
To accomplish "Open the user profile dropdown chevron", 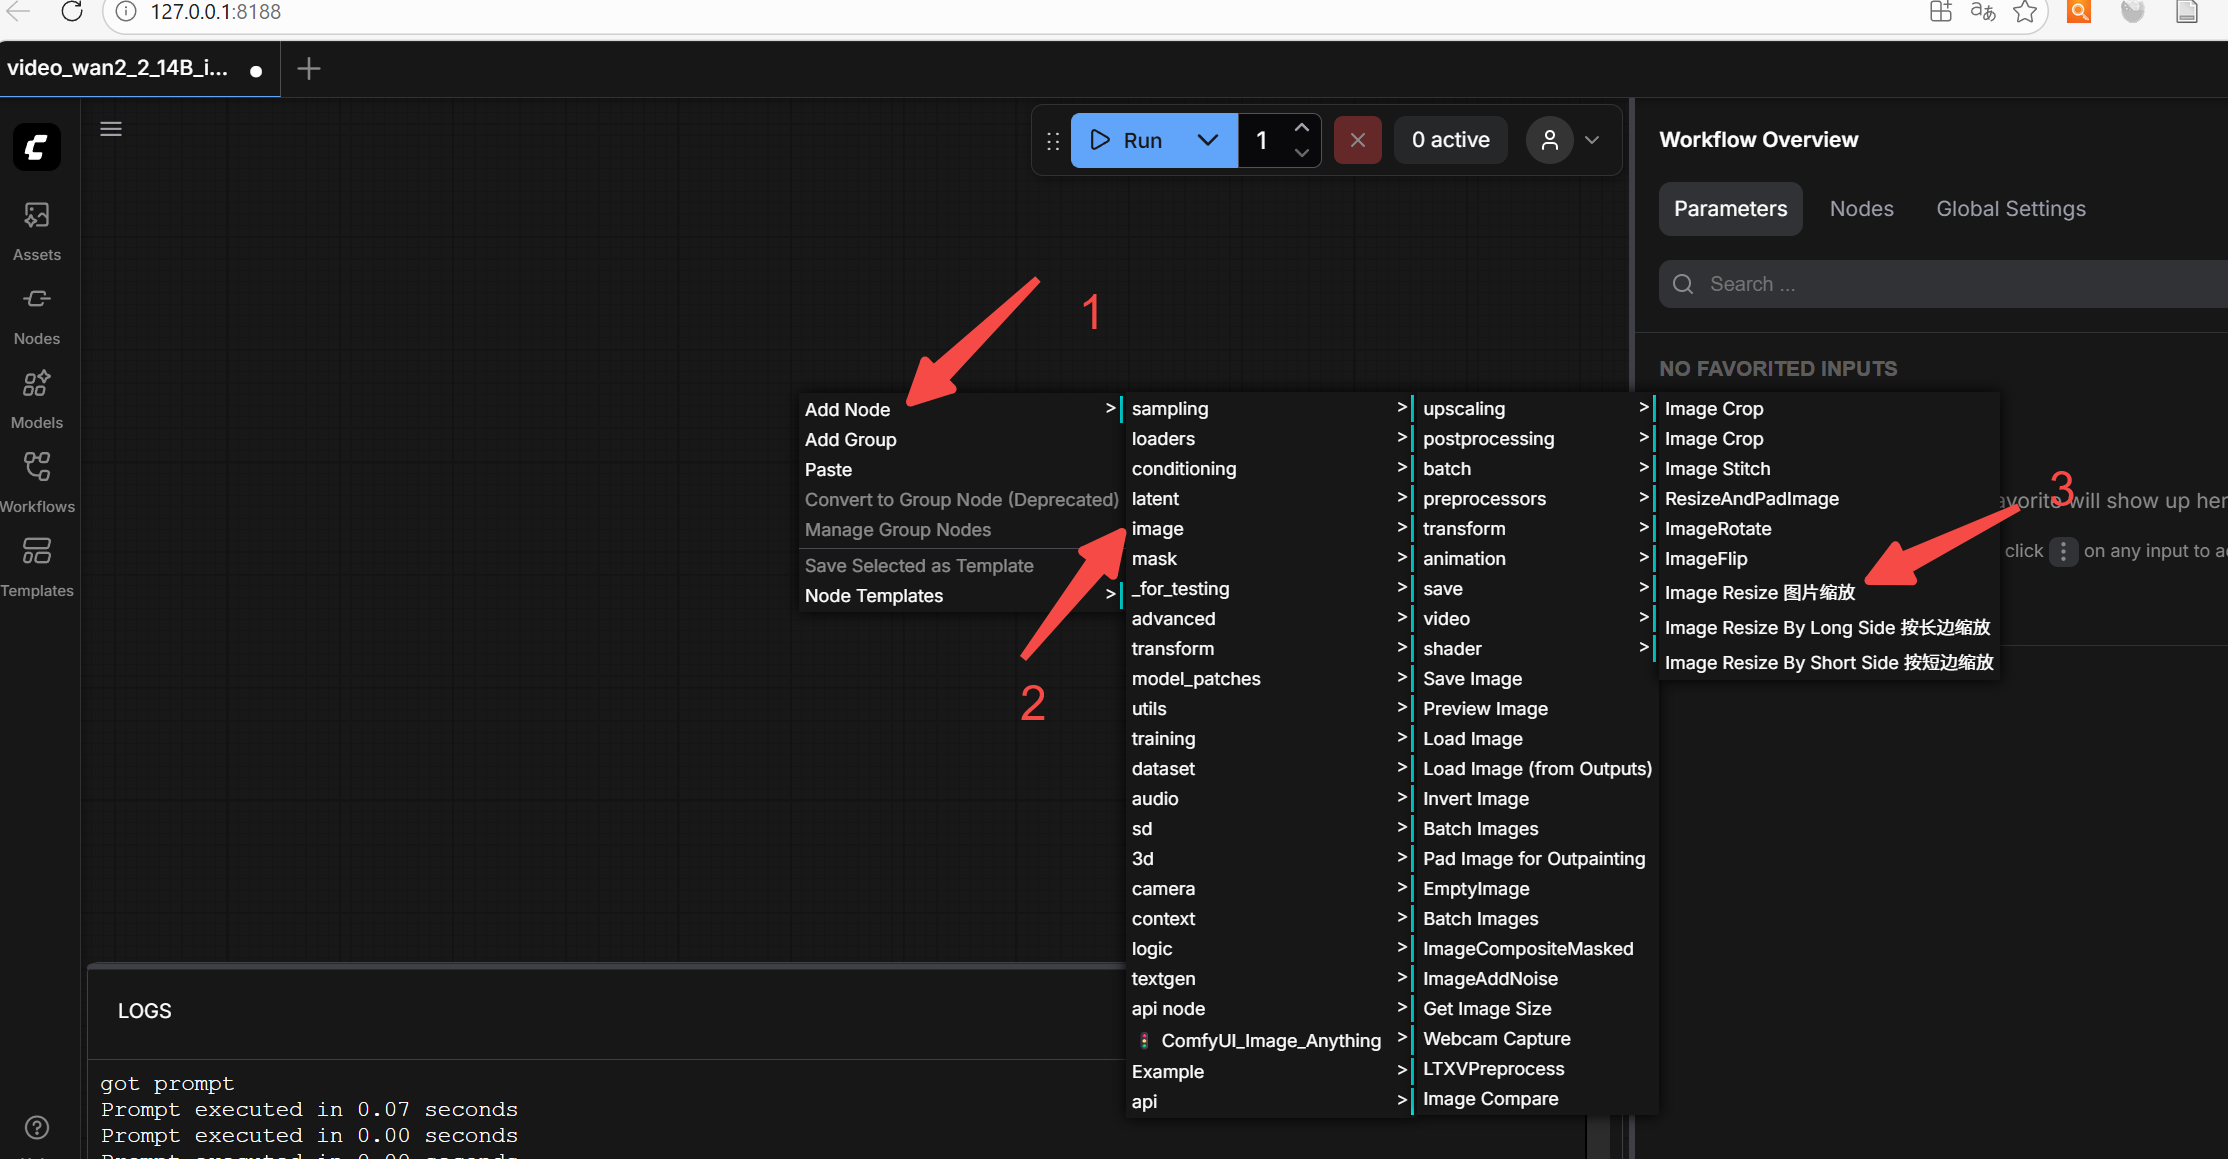I will [x=1592, y=140].
